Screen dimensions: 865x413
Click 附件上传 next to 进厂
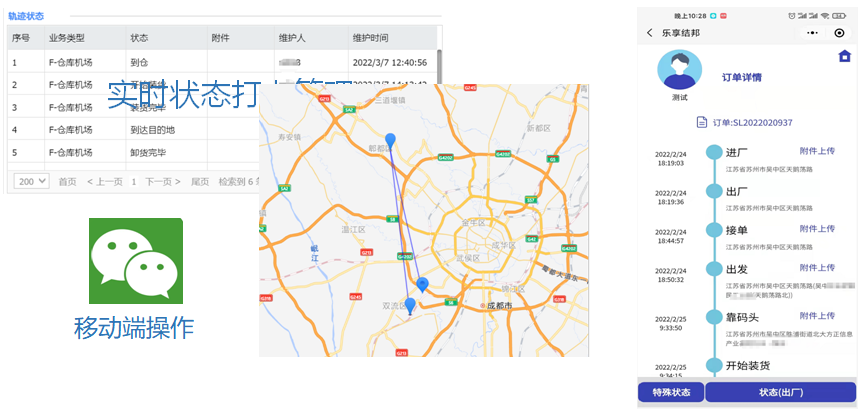[x=817, y=151]
